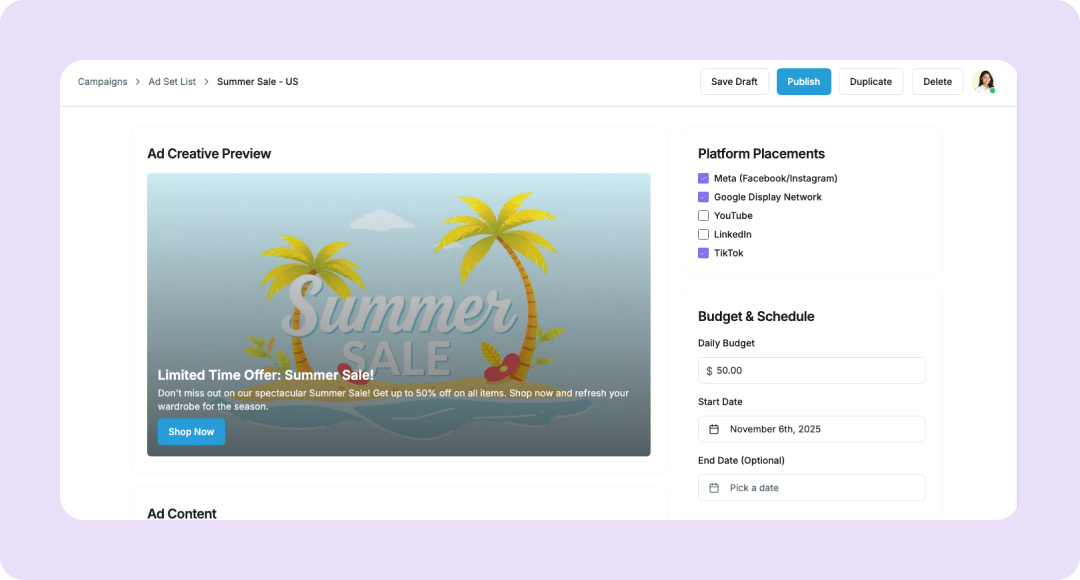Enable the YouTube placement checkbox
This screenshot has height=580, width=1080.
tap(703, 216)
